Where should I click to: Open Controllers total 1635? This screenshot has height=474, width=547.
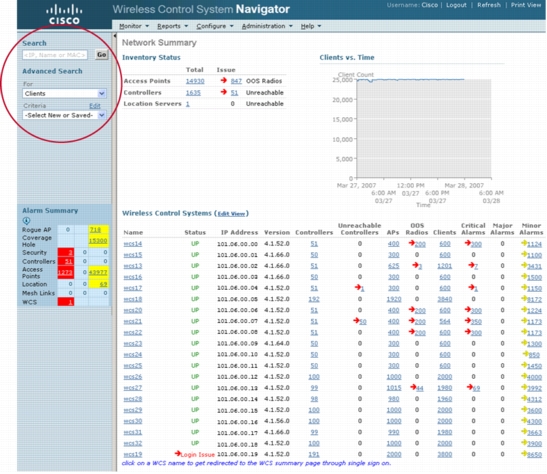click(193, 92)
